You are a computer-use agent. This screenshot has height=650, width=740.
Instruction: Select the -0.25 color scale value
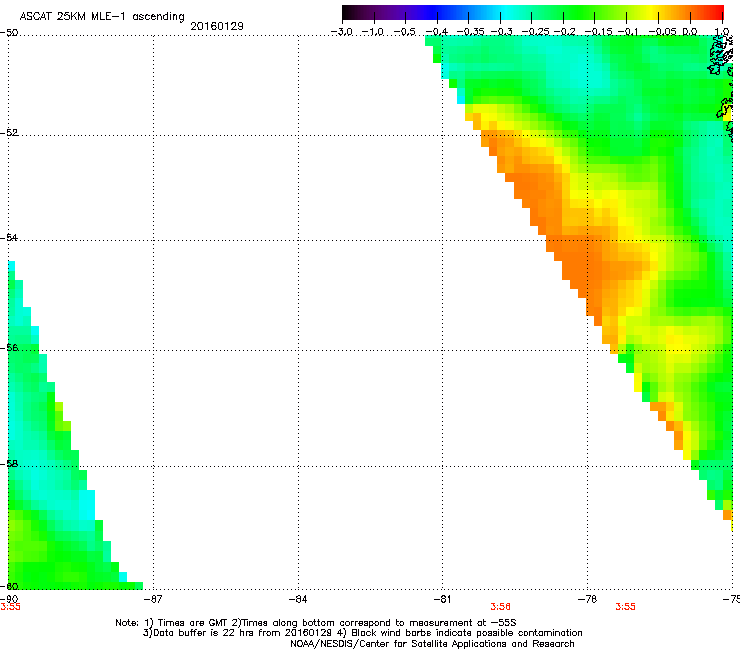535,32
